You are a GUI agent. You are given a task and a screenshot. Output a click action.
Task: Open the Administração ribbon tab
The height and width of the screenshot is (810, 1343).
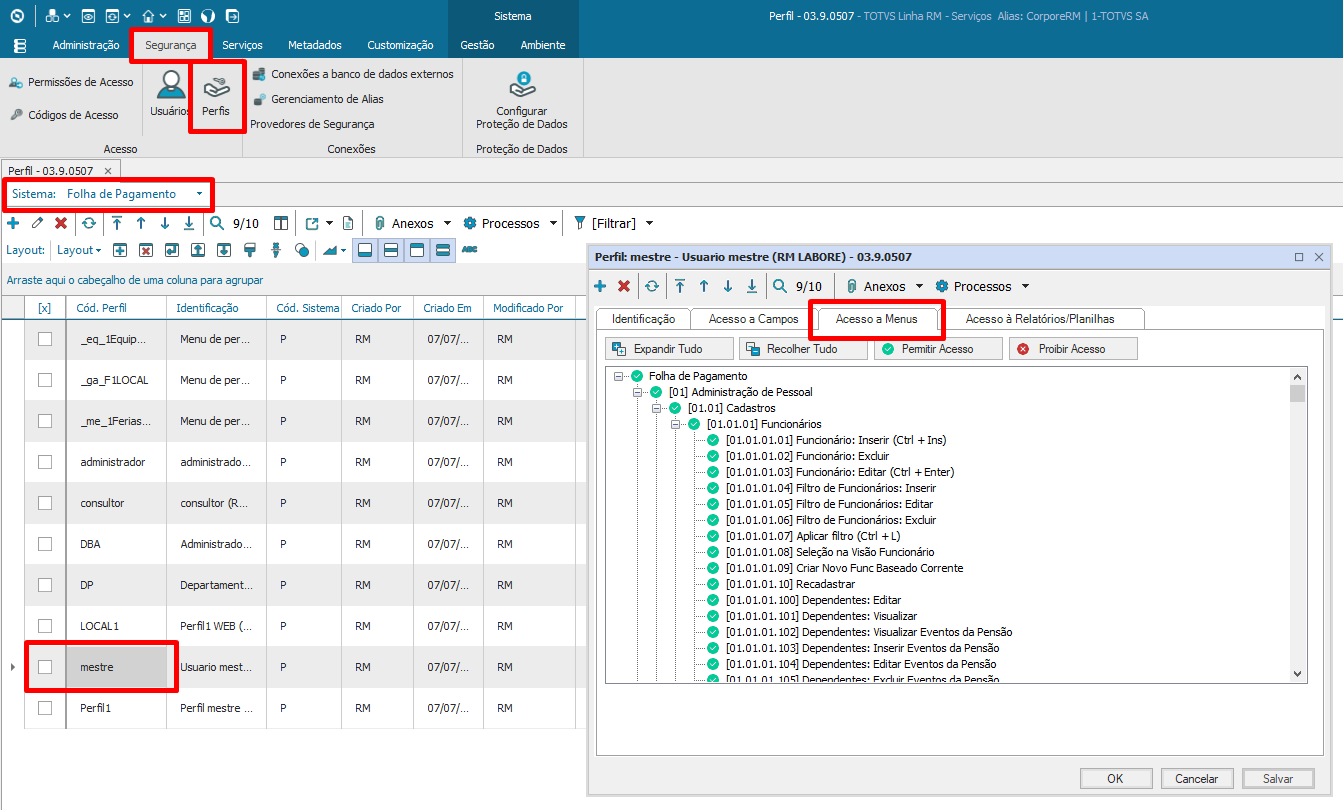pyautogui.click(x=86, y=45)
